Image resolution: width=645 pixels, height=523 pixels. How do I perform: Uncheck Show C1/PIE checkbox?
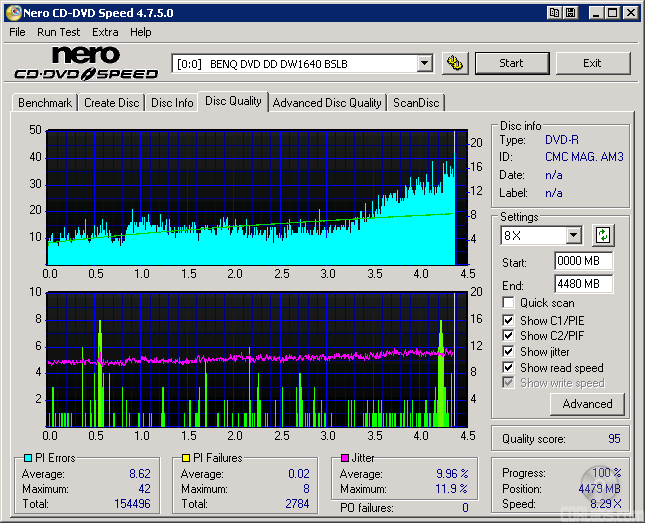coord(509,320)
